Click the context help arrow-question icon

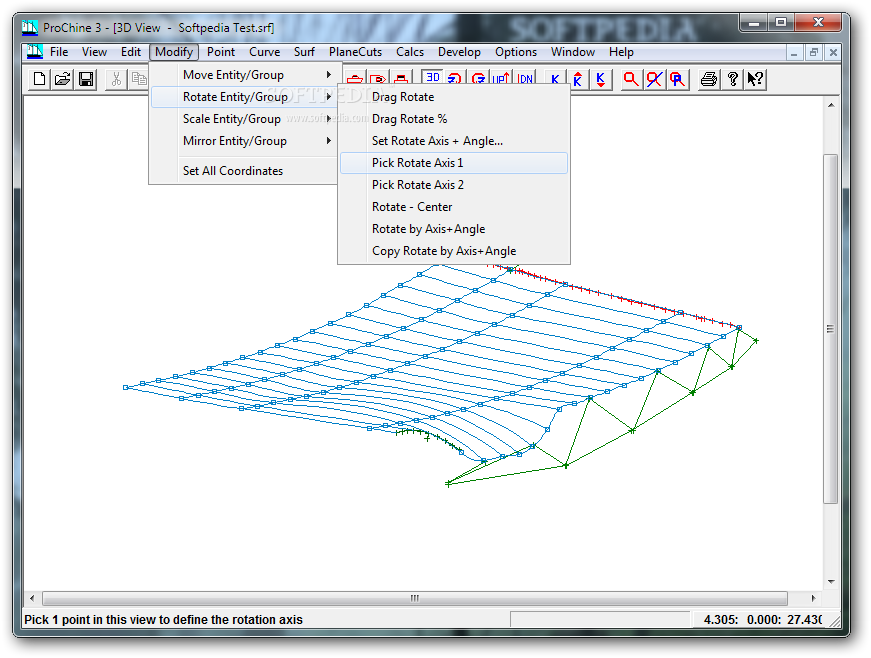point(755,79)
